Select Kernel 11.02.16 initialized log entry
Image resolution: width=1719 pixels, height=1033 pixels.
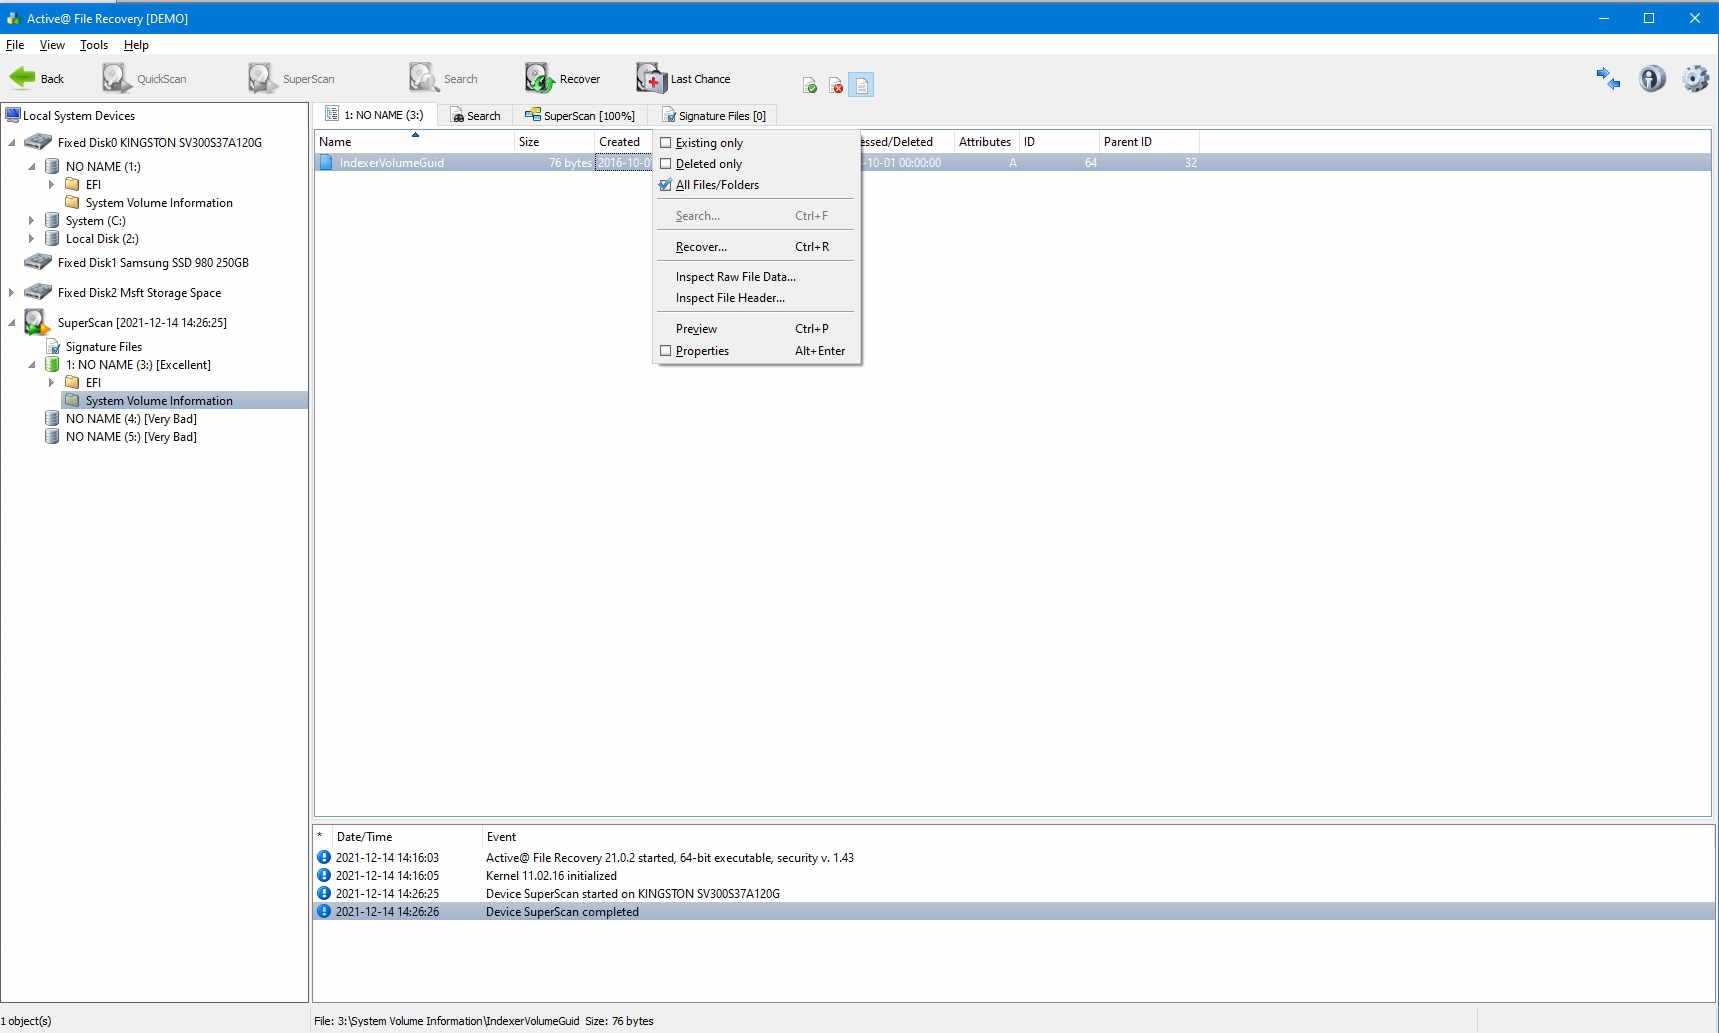1013,876
